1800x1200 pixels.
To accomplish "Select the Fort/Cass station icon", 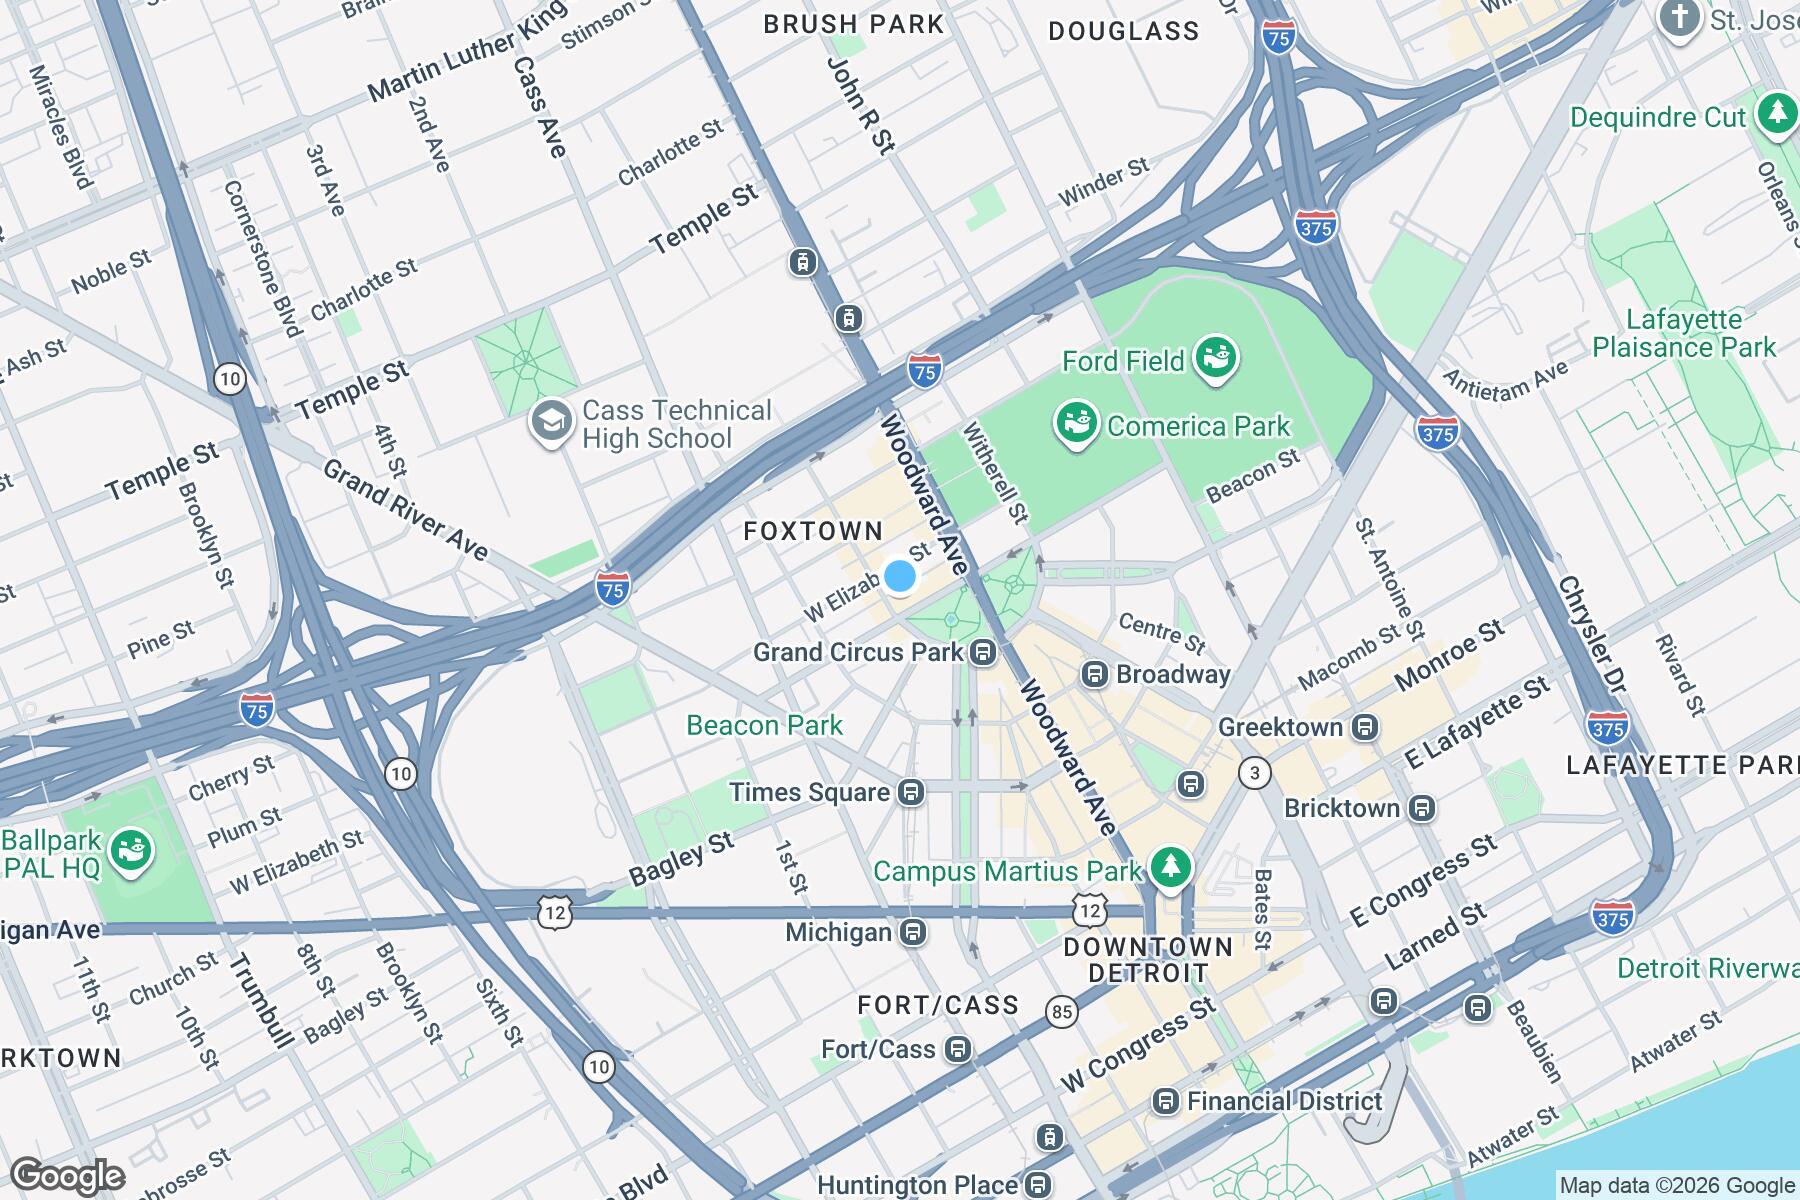I will (x=958, y=1050).
